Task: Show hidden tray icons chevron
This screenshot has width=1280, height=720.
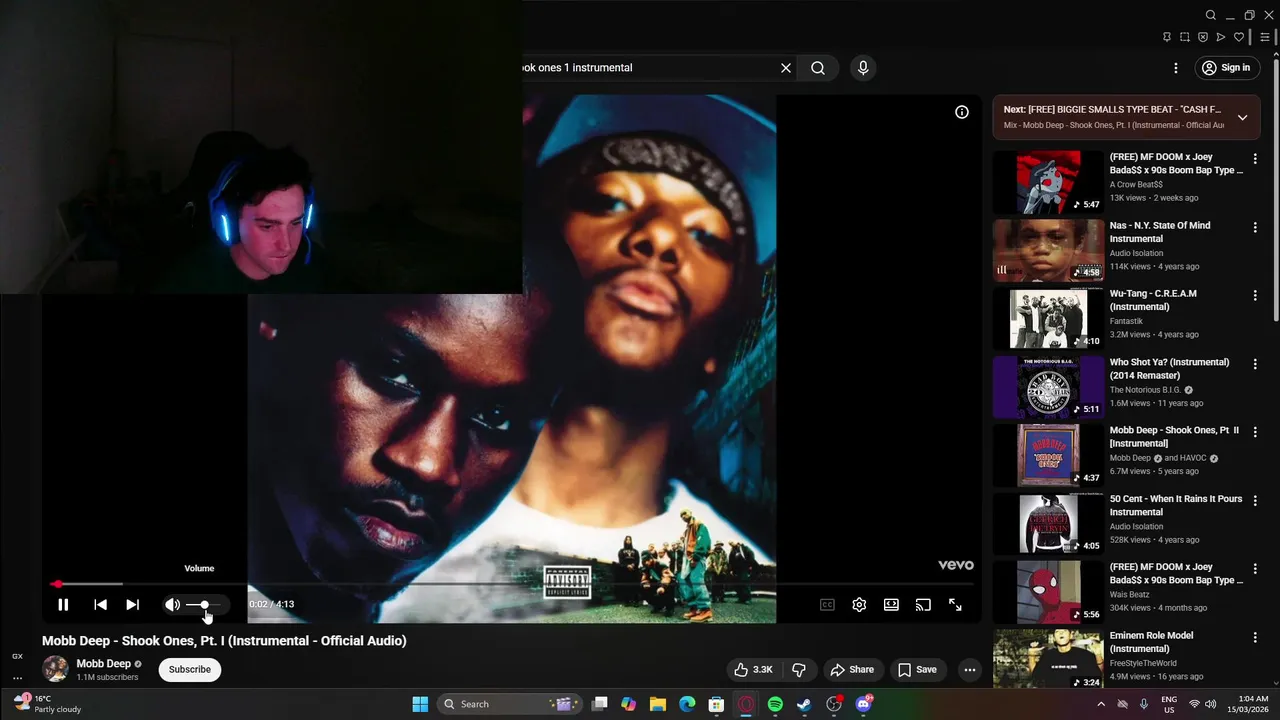Action: (1101, 704)
